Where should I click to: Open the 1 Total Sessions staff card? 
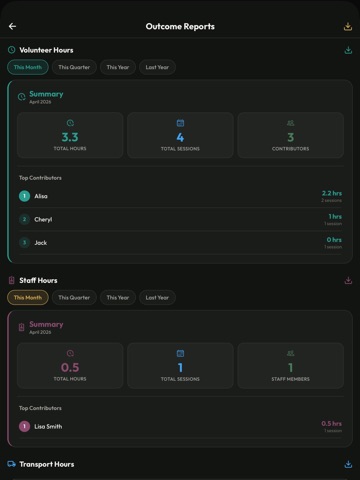[180, 365]
